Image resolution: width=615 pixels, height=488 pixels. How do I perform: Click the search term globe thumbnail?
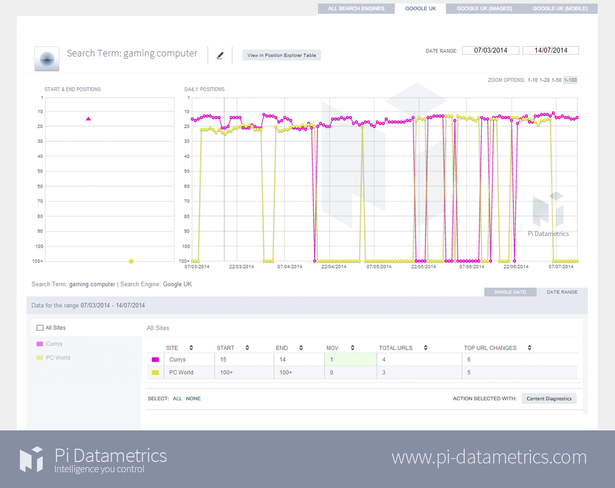[47, 59]
